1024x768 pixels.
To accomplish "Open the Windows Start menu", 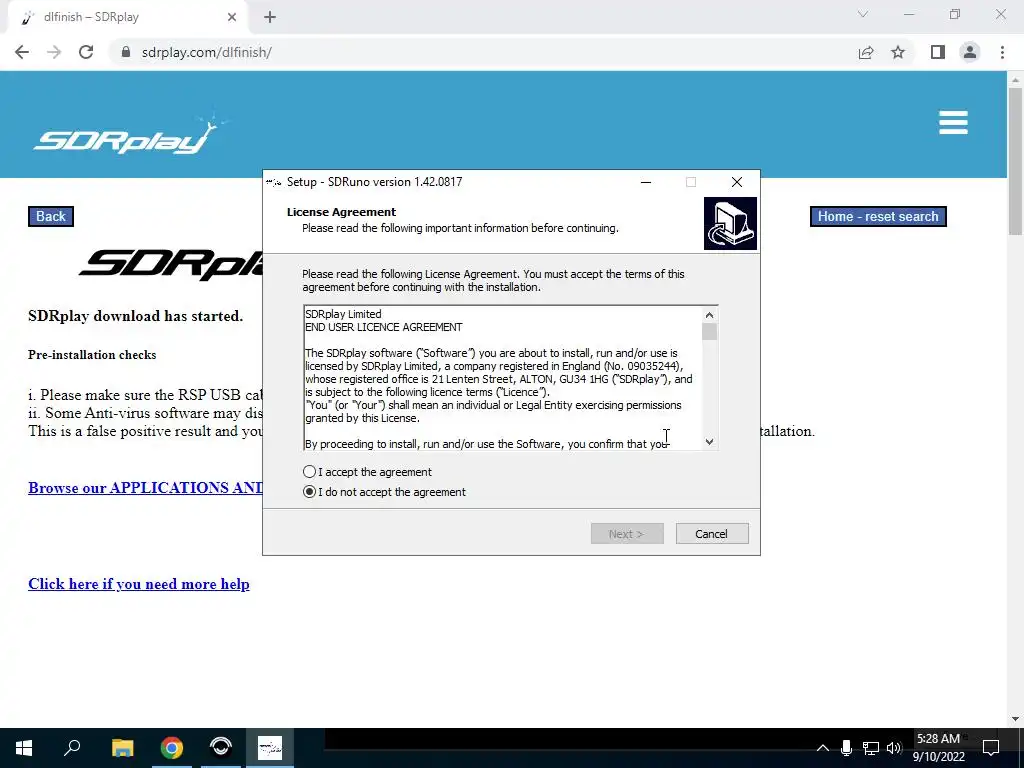I will coord(24,748).
